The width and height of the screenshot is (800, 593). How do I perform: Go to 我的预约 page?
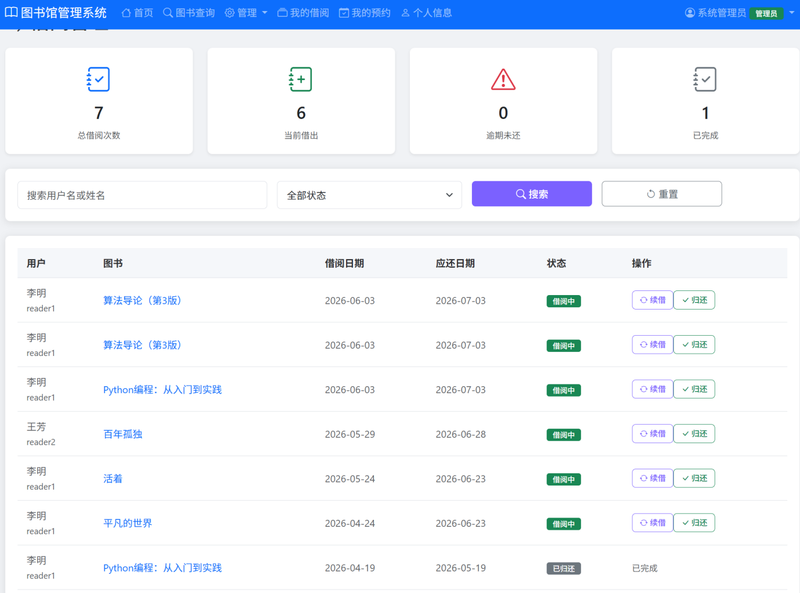tap(364, 13)
